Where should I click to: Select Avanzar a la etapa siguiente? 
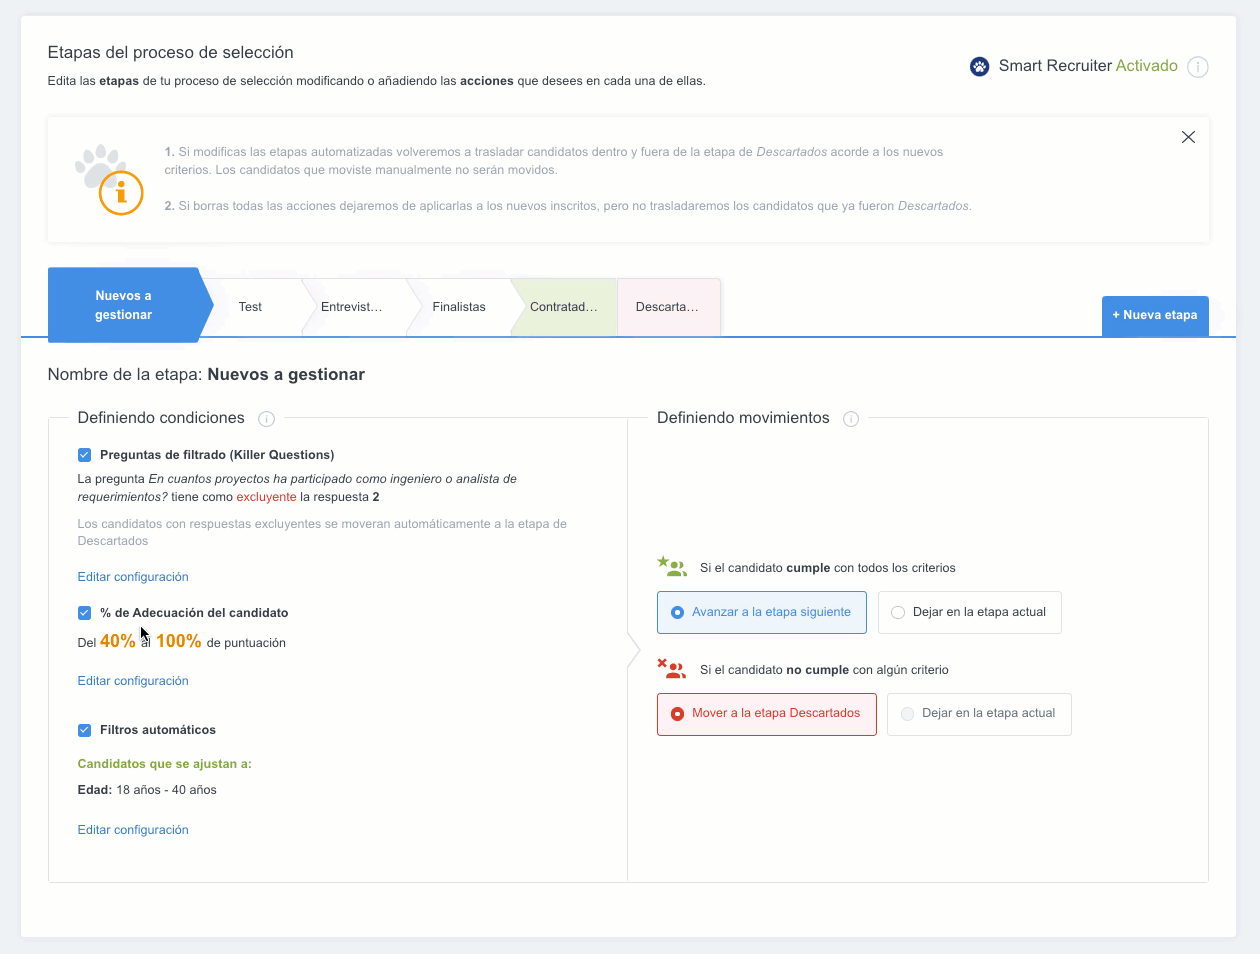761,612
